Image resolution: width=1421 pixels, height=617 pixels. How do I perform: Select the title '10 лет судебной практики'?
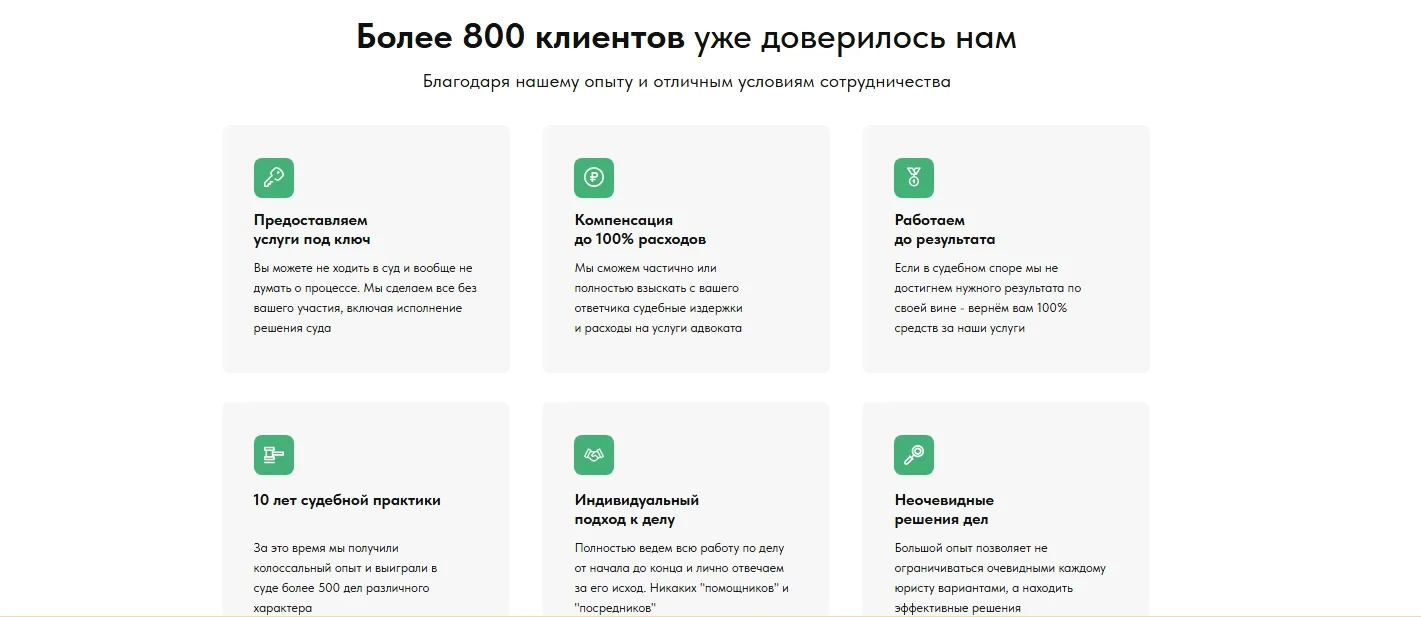coord(347,500)
